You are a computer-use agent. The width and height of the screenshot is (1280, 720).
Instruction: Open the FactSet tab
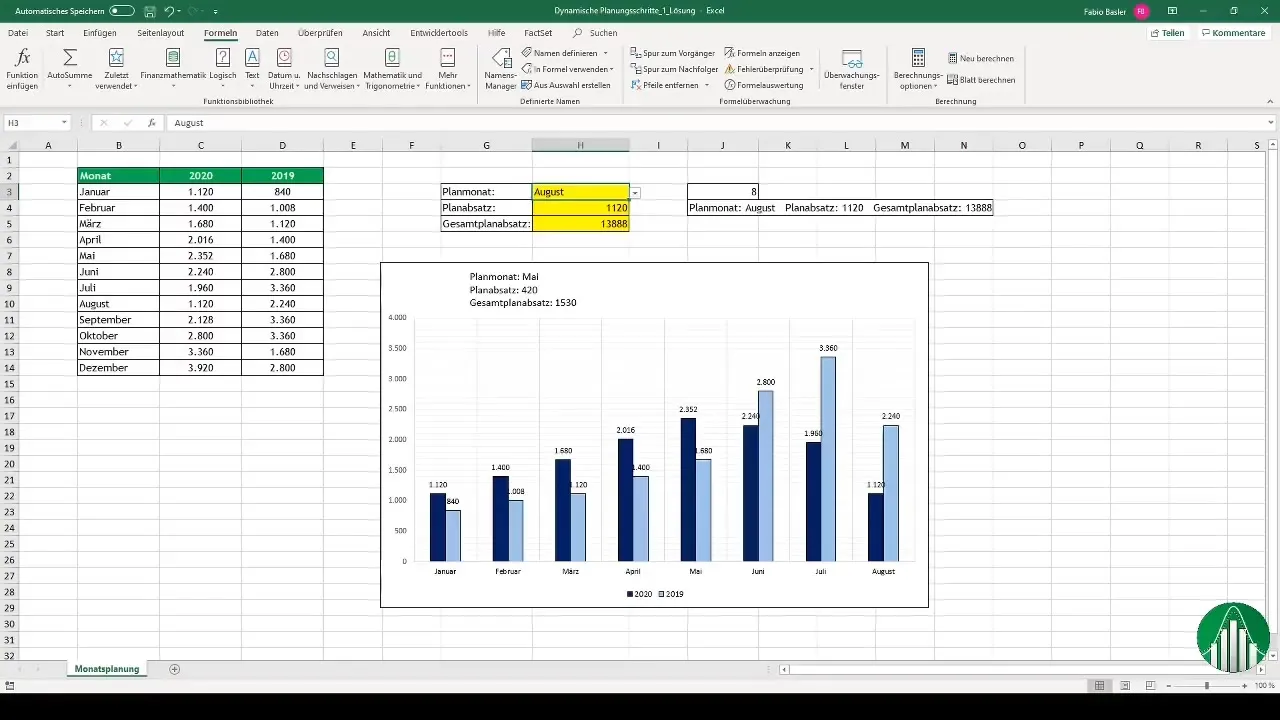tap(538, 33)
